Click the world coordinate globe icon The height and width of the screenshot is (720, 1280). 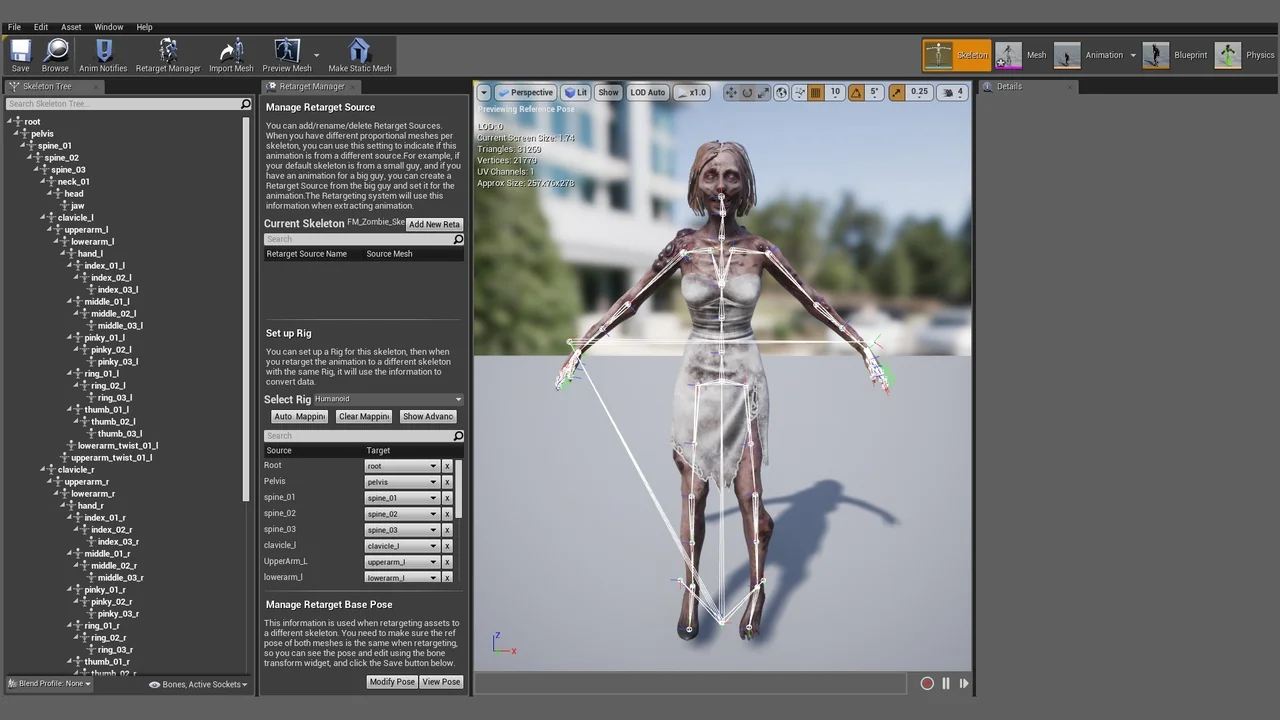(782, 93)
